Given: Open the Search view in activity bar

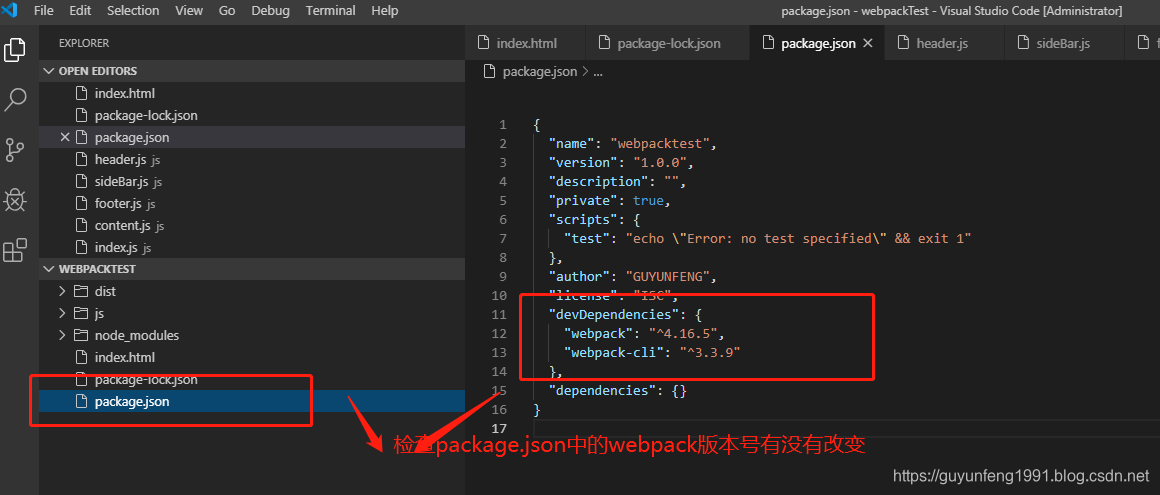Looking at the screenshot, I should [15, 99].
